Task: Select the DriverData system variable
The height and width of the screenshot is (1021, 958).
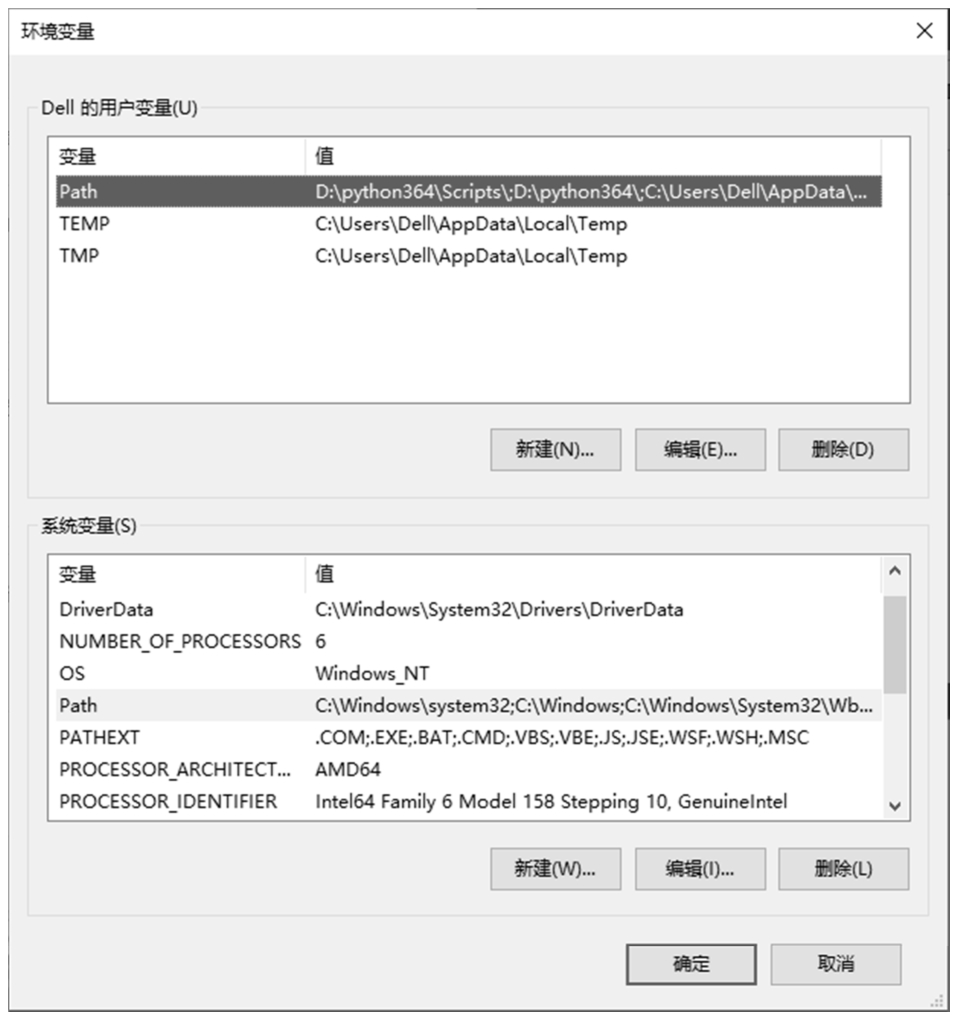Action: tap(469, 609)
